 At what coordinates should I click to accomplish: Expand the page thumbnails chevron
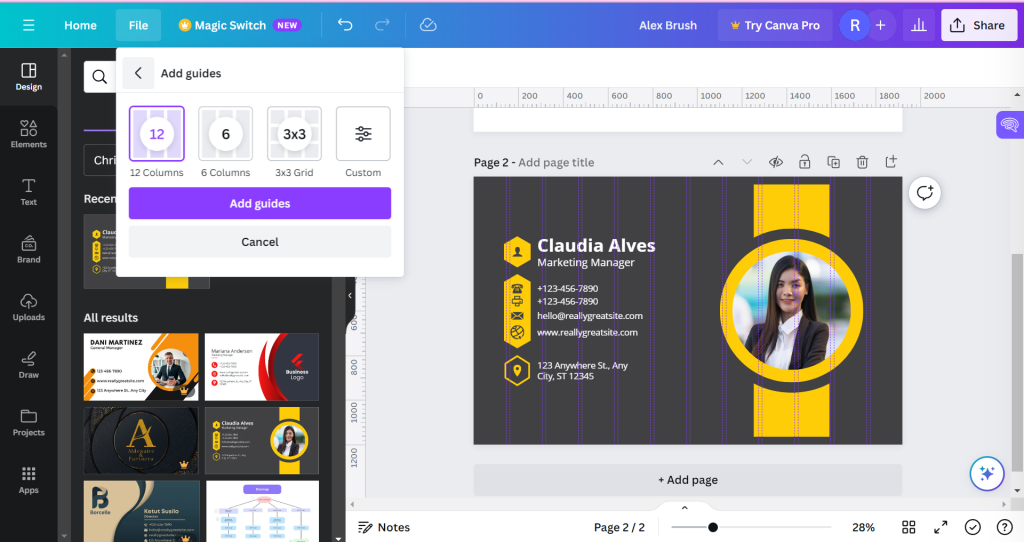click(684, 507)
